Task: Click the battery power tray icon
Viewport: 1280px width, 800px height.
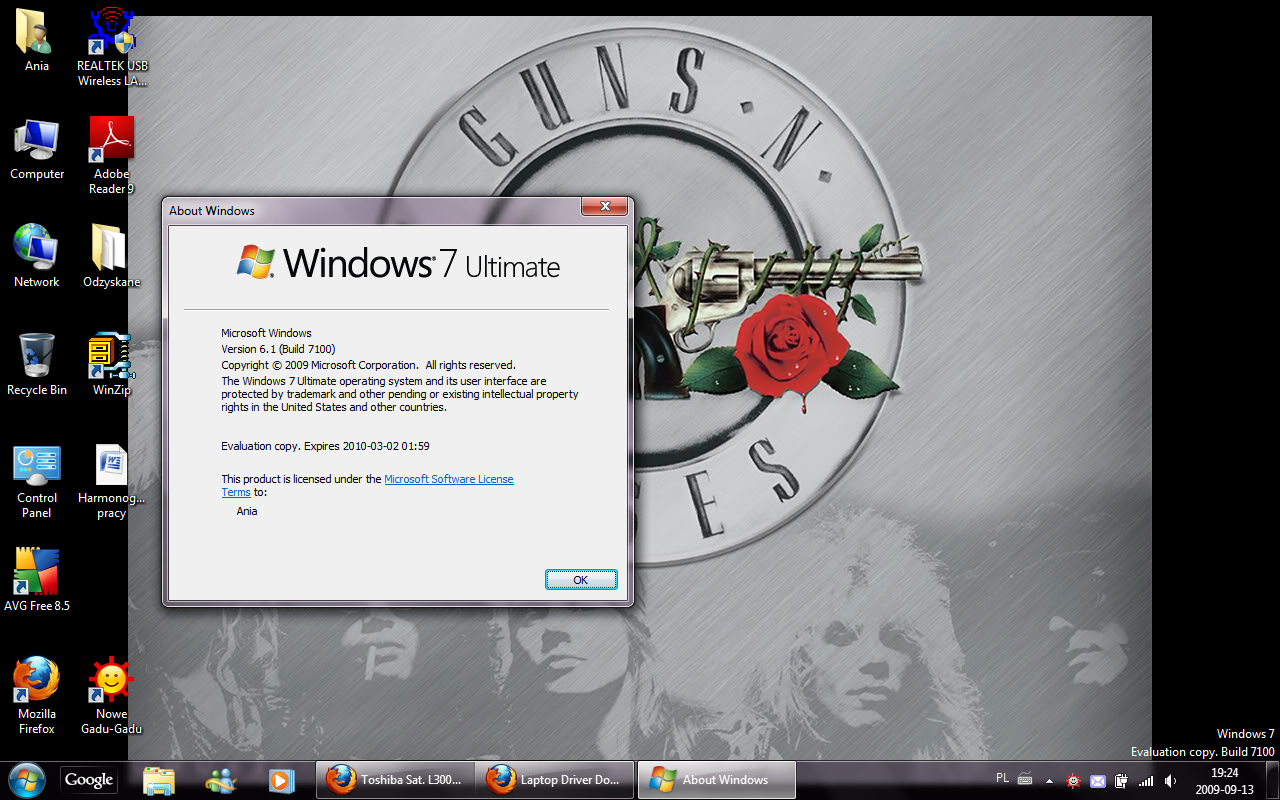Action: click(x=1122, y=780)
